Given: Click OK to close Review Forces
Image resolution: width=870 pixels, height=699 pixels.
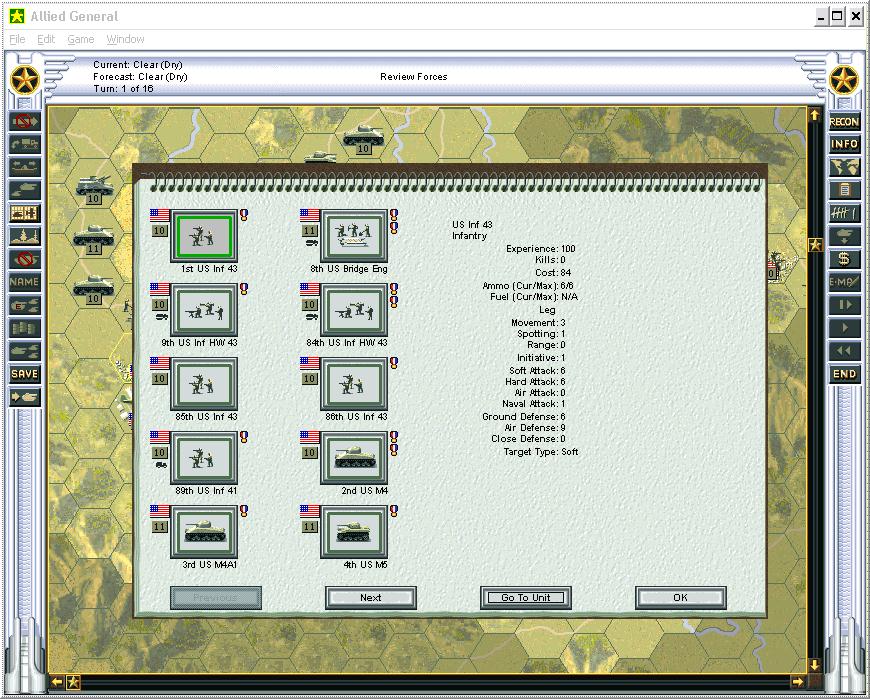Looking at the screenshot, I should (x=680, y=597).
